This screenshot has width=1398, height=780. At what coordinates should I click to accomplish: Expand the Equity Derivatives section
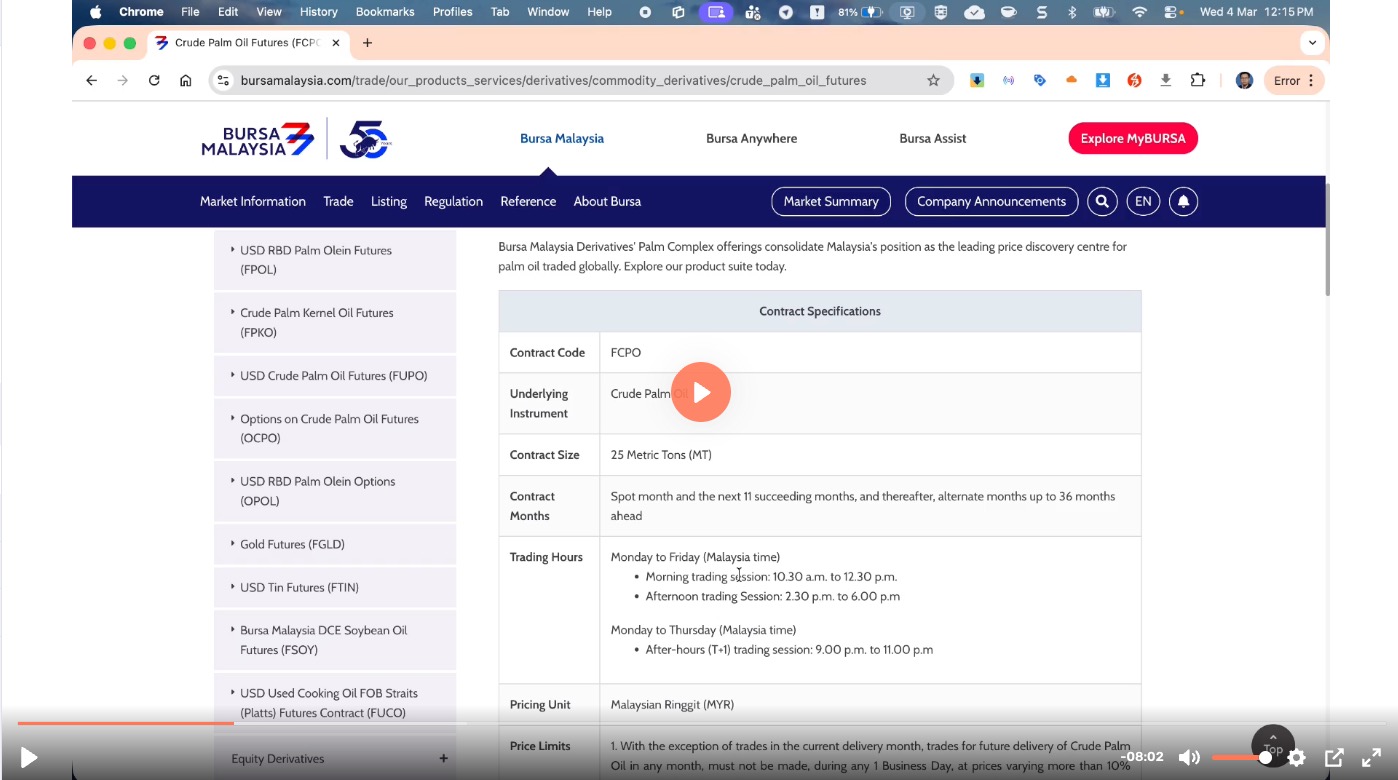point(443,759)
